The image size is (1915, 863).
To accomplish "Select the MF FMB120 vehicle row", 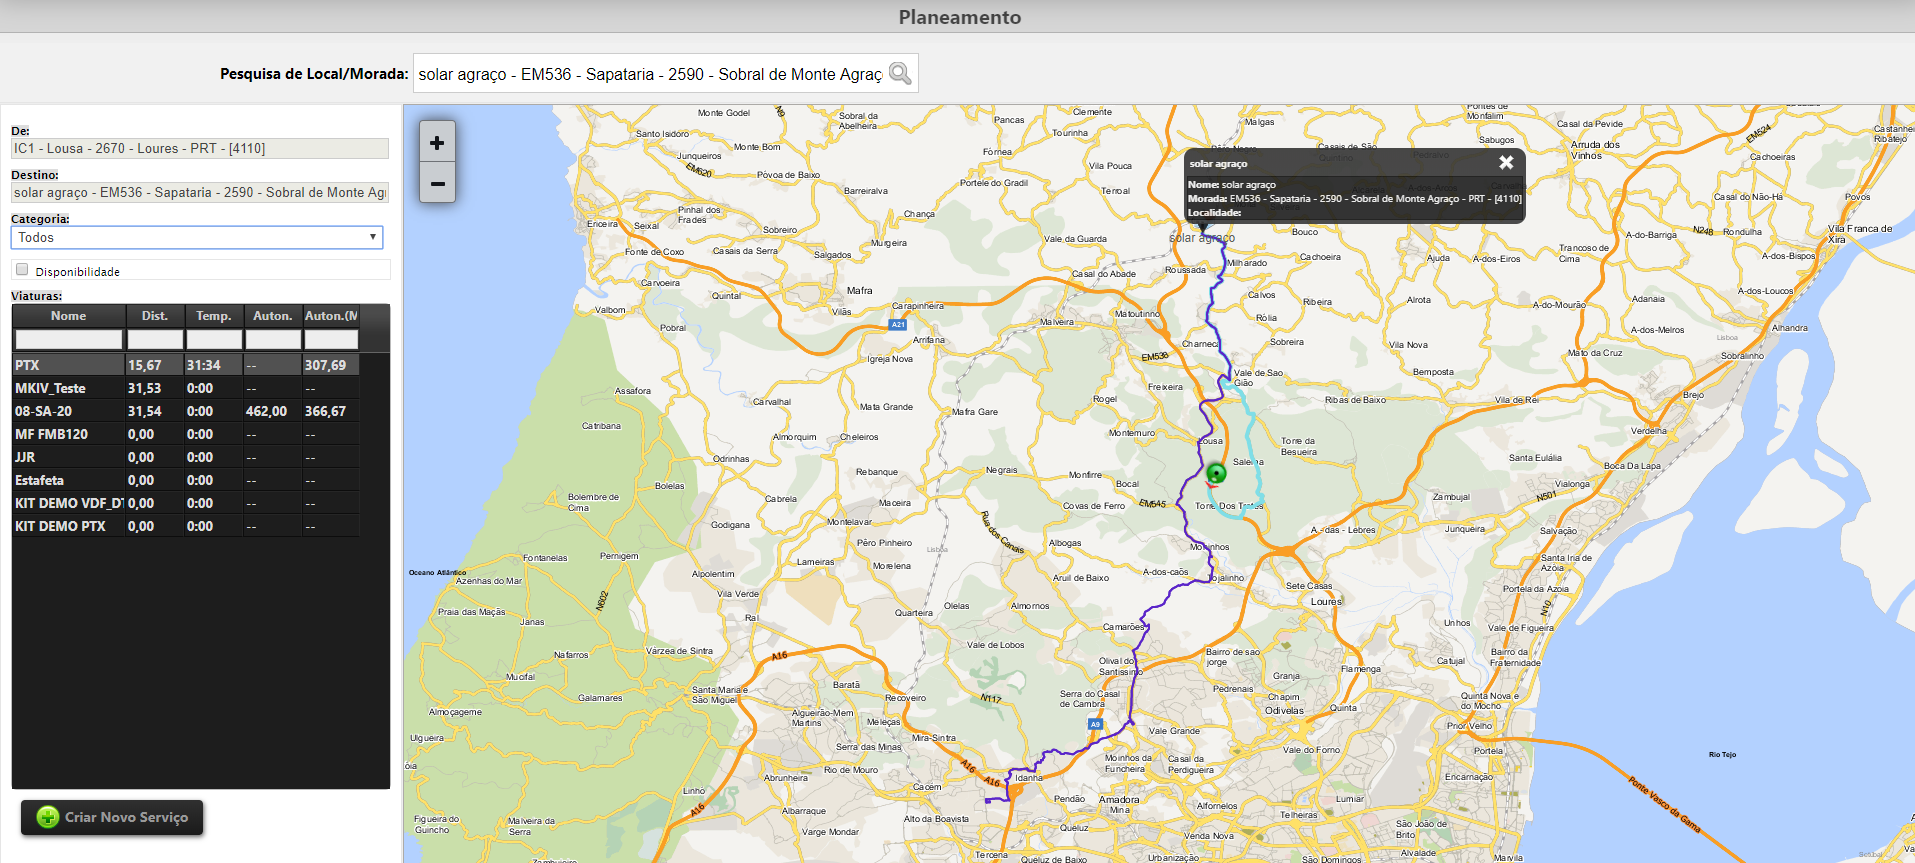I will point(186,434).
